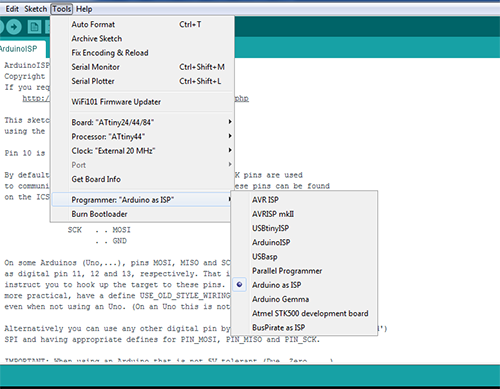Select AVR ISP programmer
Screen dimensions: 500x389
pyautogui.click(x=304, y=200)
